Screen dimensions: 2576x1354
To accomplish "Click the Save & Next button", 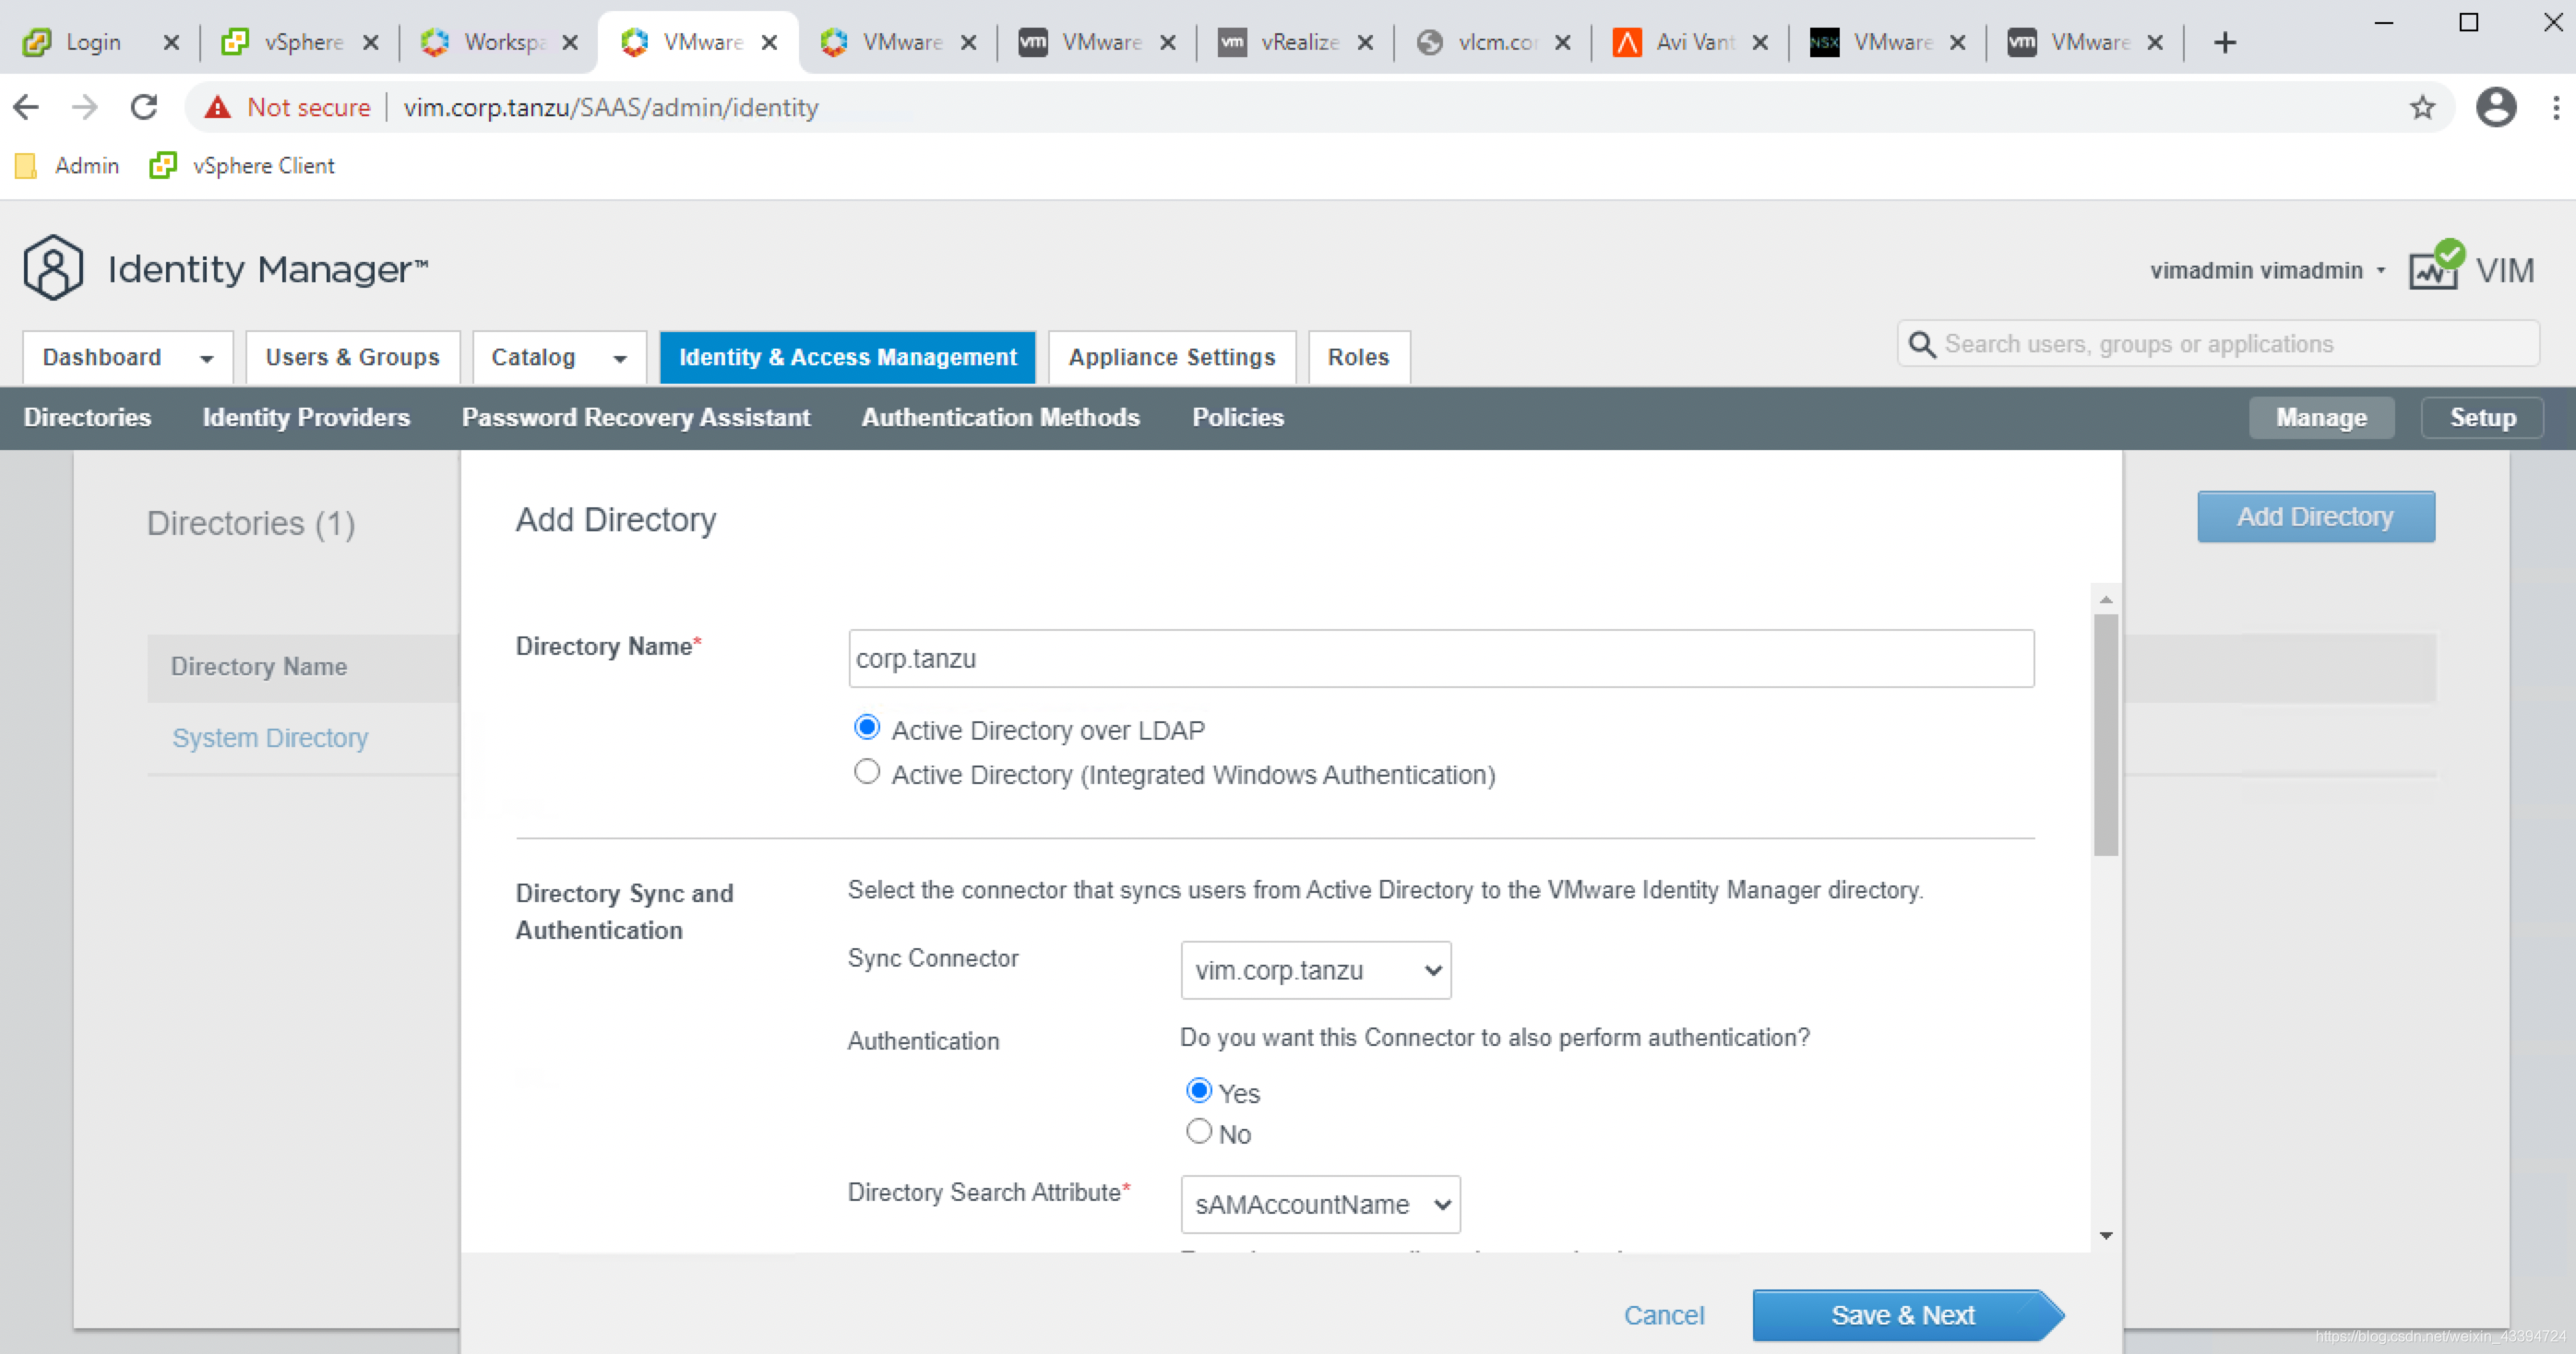I will 1903,1315.
